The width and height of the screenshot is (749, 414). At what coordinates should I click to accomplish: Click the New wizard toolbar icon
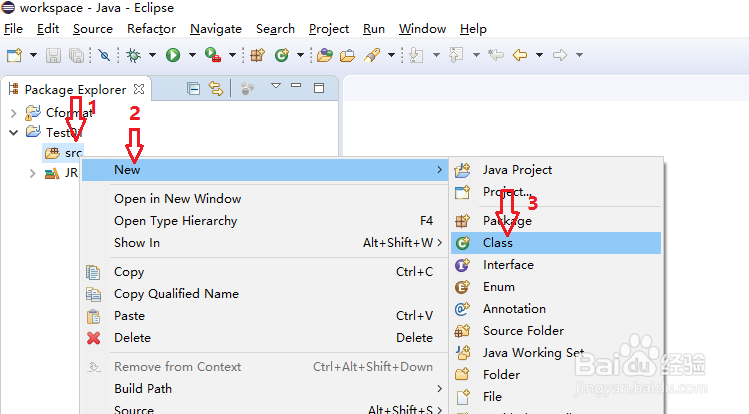tap(14, 55)
